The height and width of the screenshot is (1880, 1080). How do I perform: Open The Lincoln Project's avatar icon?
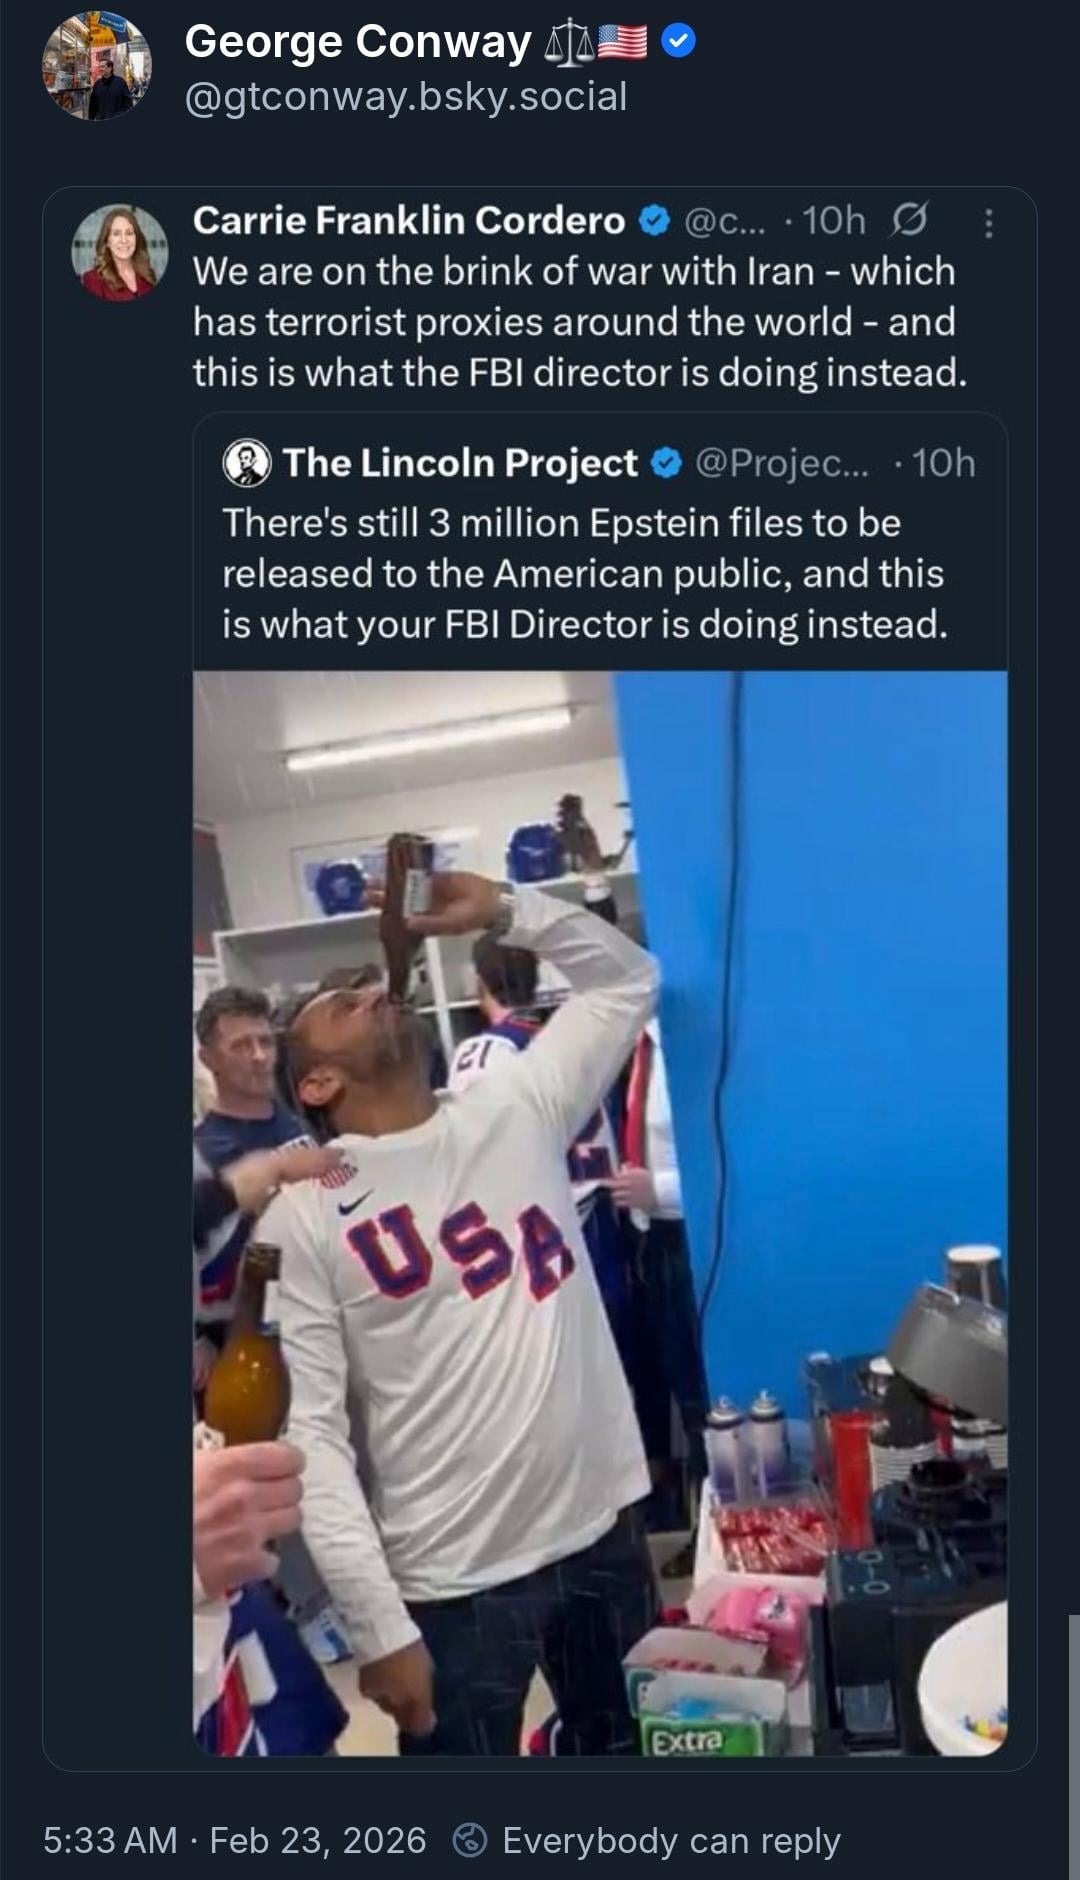tap(247, 463)
